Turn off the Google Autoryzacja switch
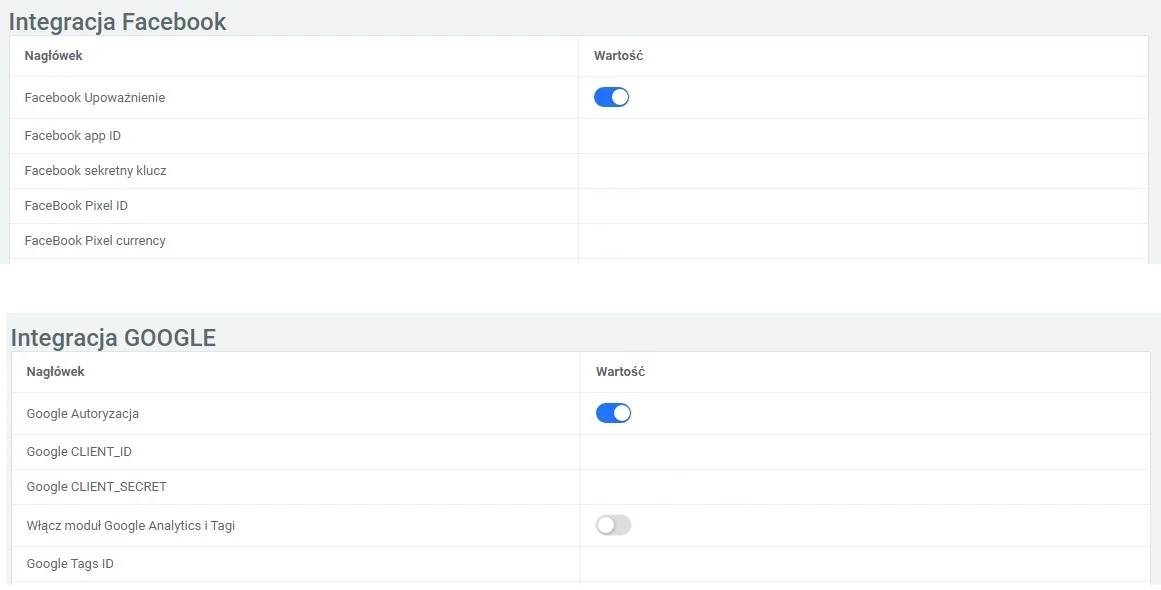This screenshot has width=1161, height=590. (613, 413)
